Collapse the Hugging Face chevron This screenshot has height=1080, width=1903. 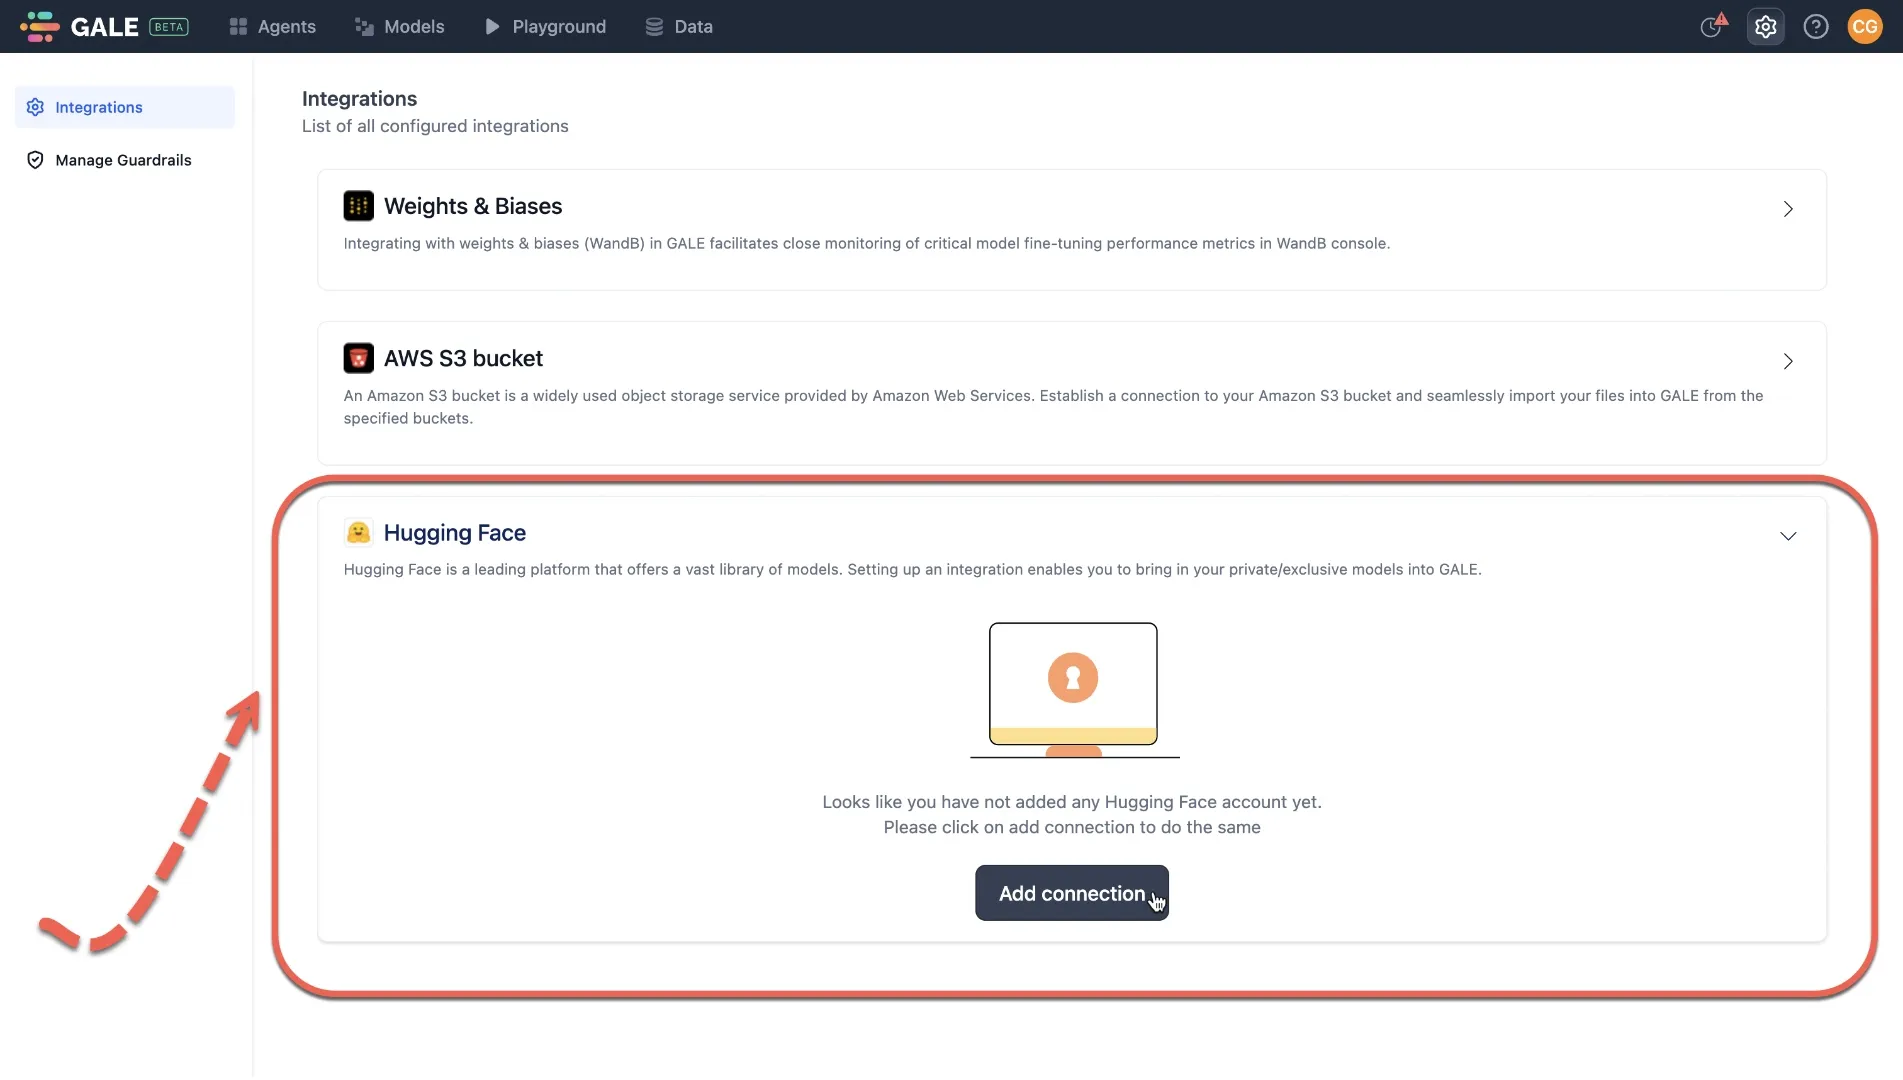click(x=1788, y=536)
